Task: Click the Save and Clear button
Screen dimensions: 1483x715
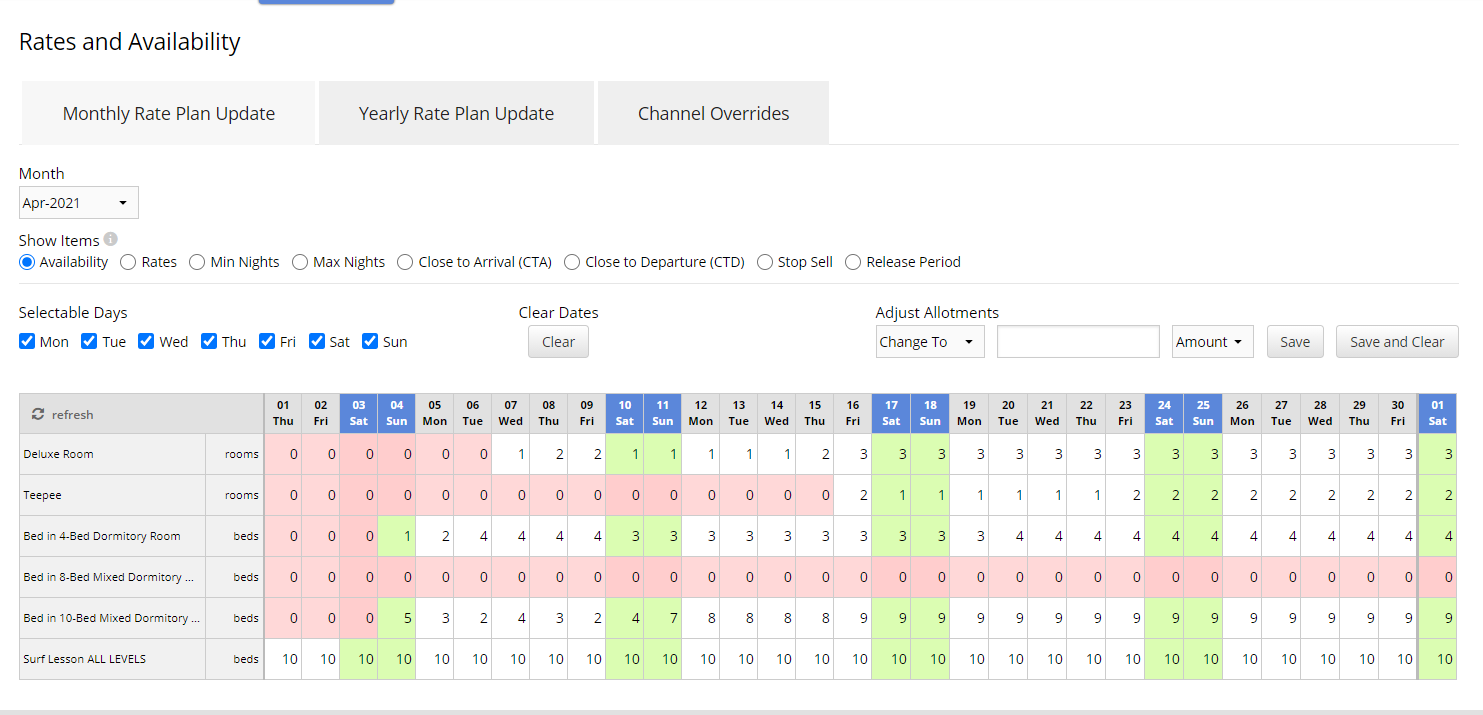Action: coord(1396,342)
